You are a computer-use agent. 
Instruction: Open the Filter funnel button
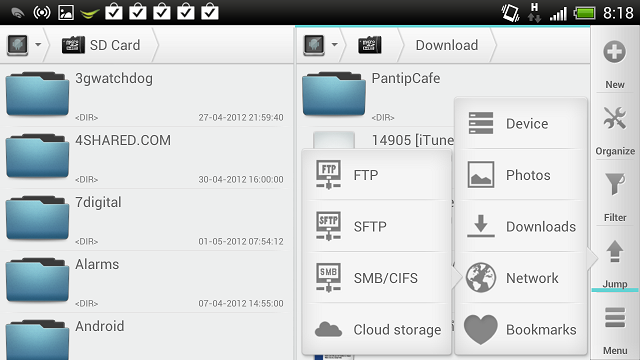(615, 195)
